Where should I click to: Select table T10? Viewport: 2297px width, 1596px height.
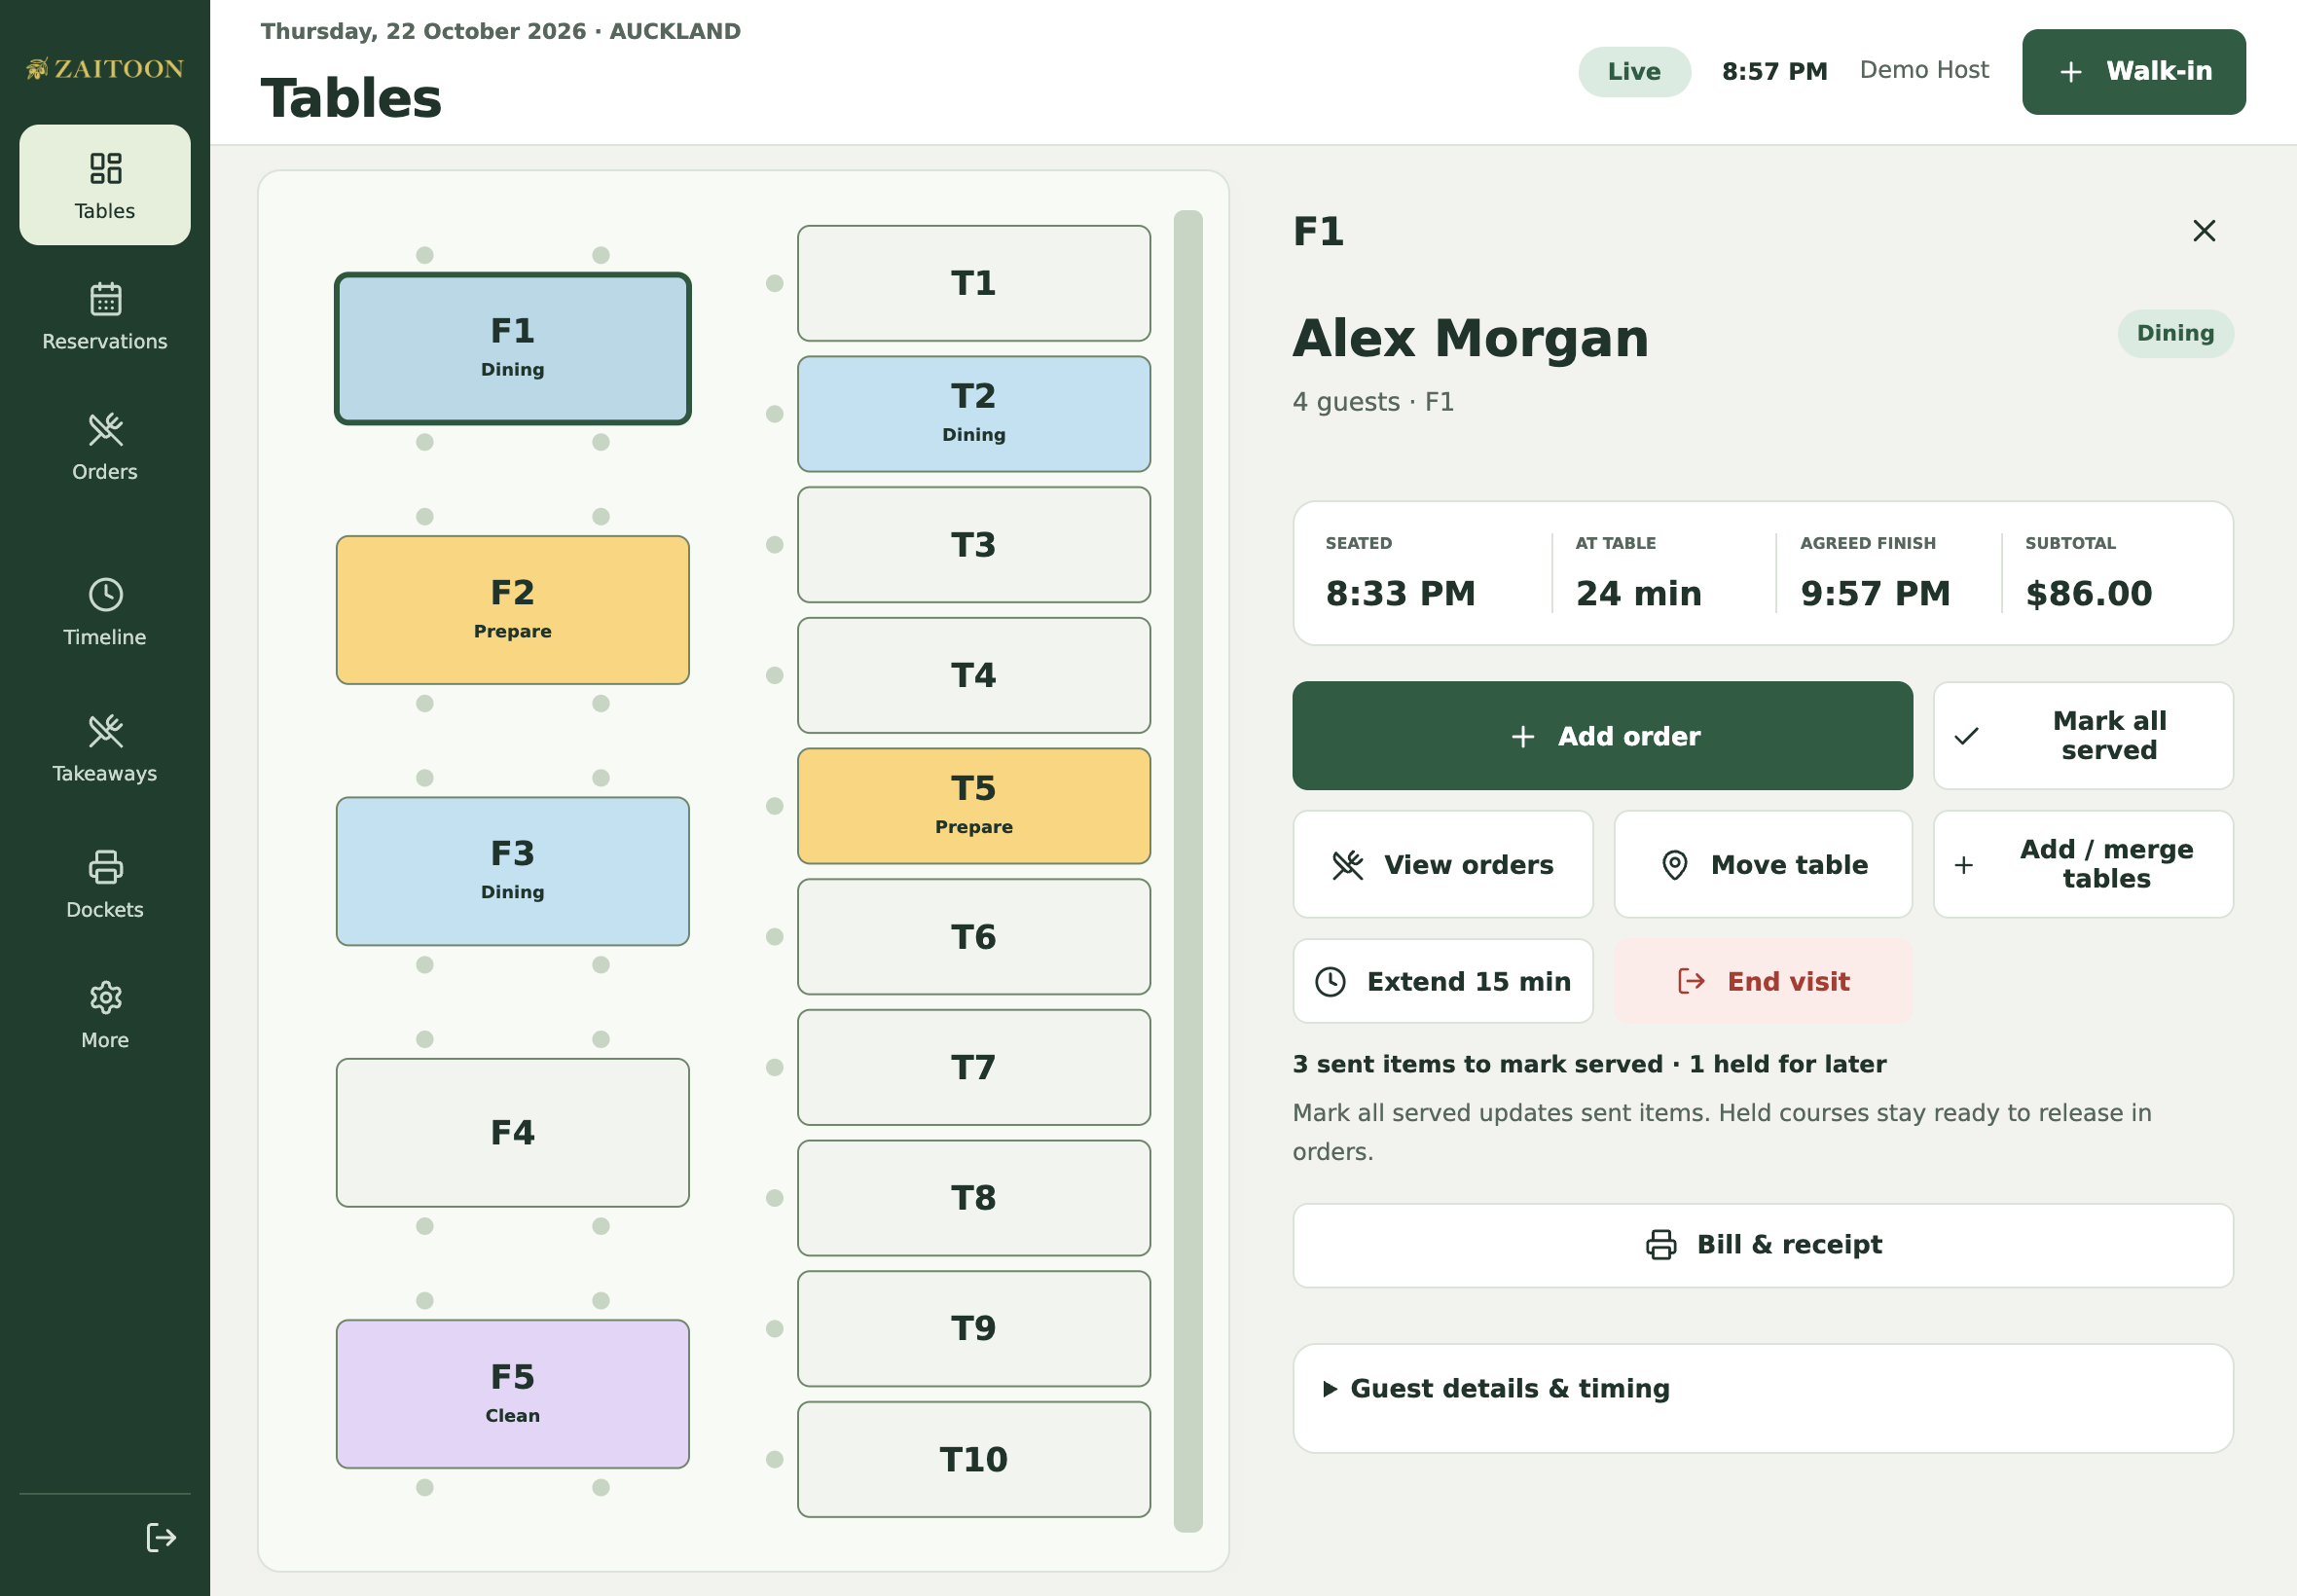(x=973, y=1460)
